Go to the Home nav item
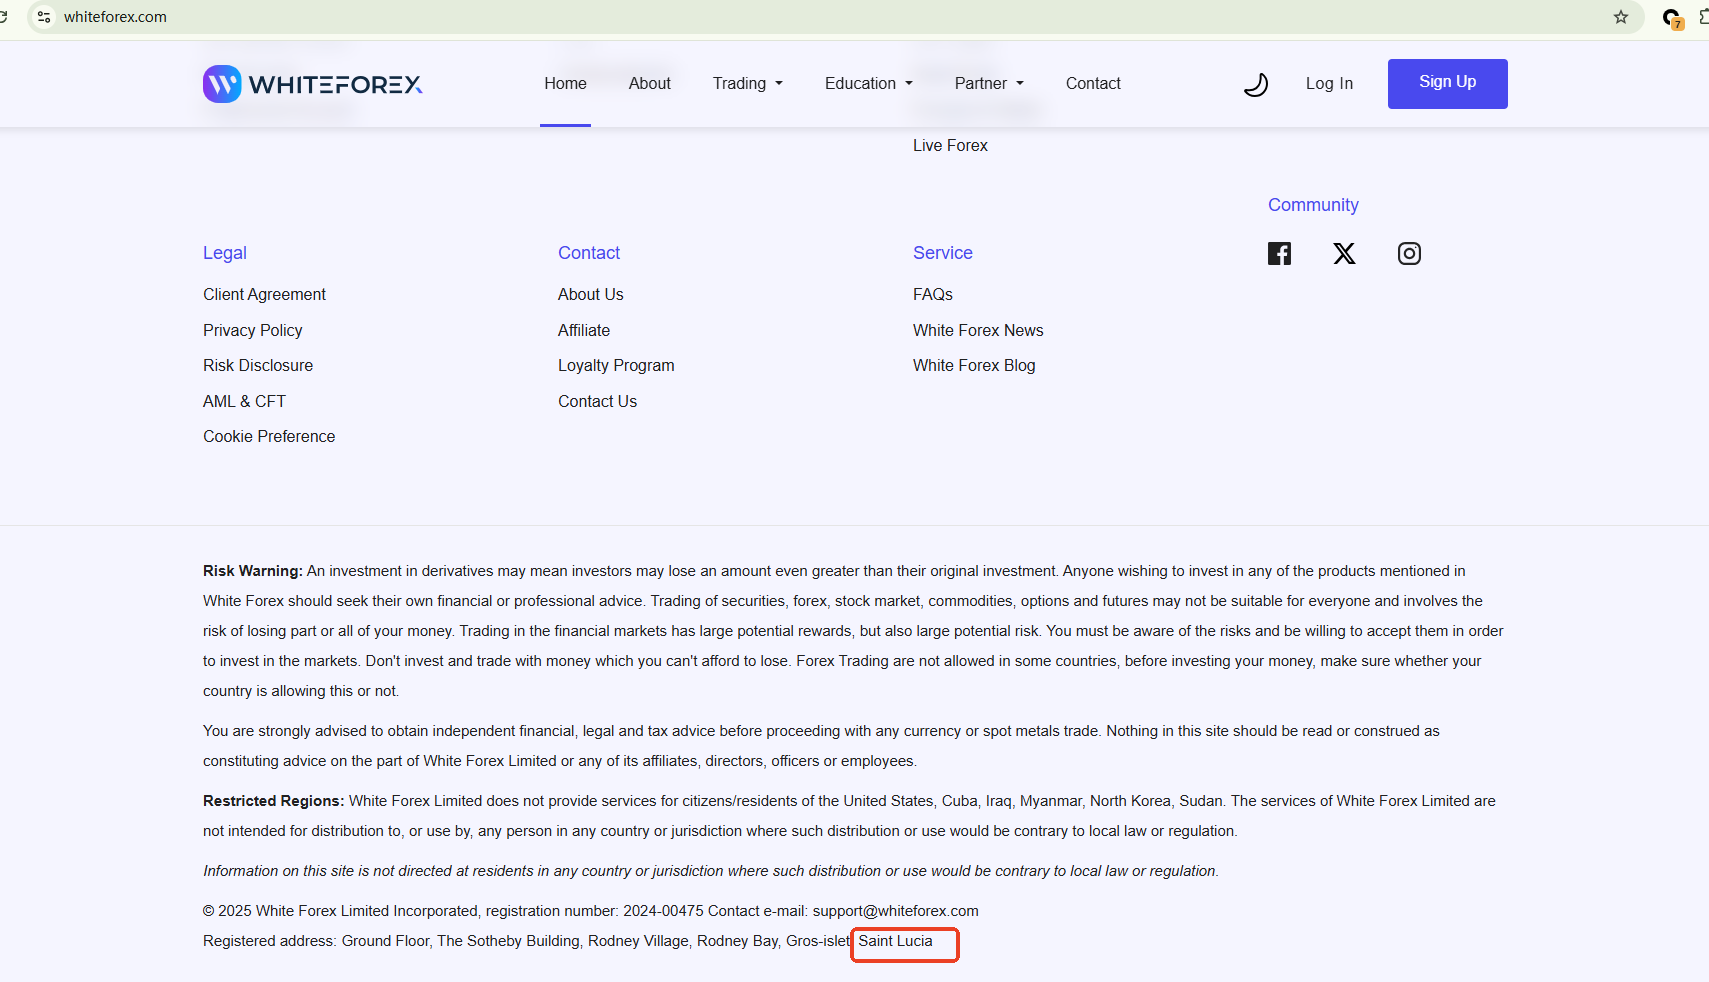Screen dimensions: 1709x982 point(565,84)
